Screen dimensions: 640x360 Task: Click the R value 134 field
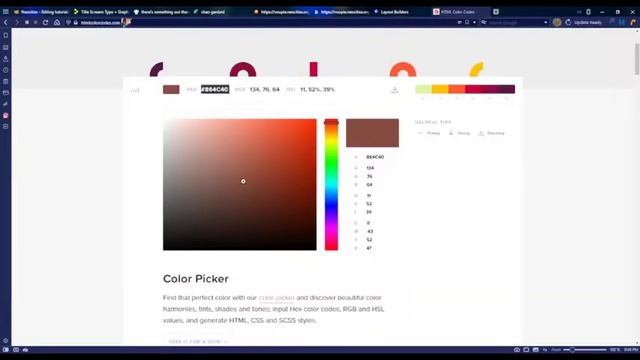click(370, 168)
